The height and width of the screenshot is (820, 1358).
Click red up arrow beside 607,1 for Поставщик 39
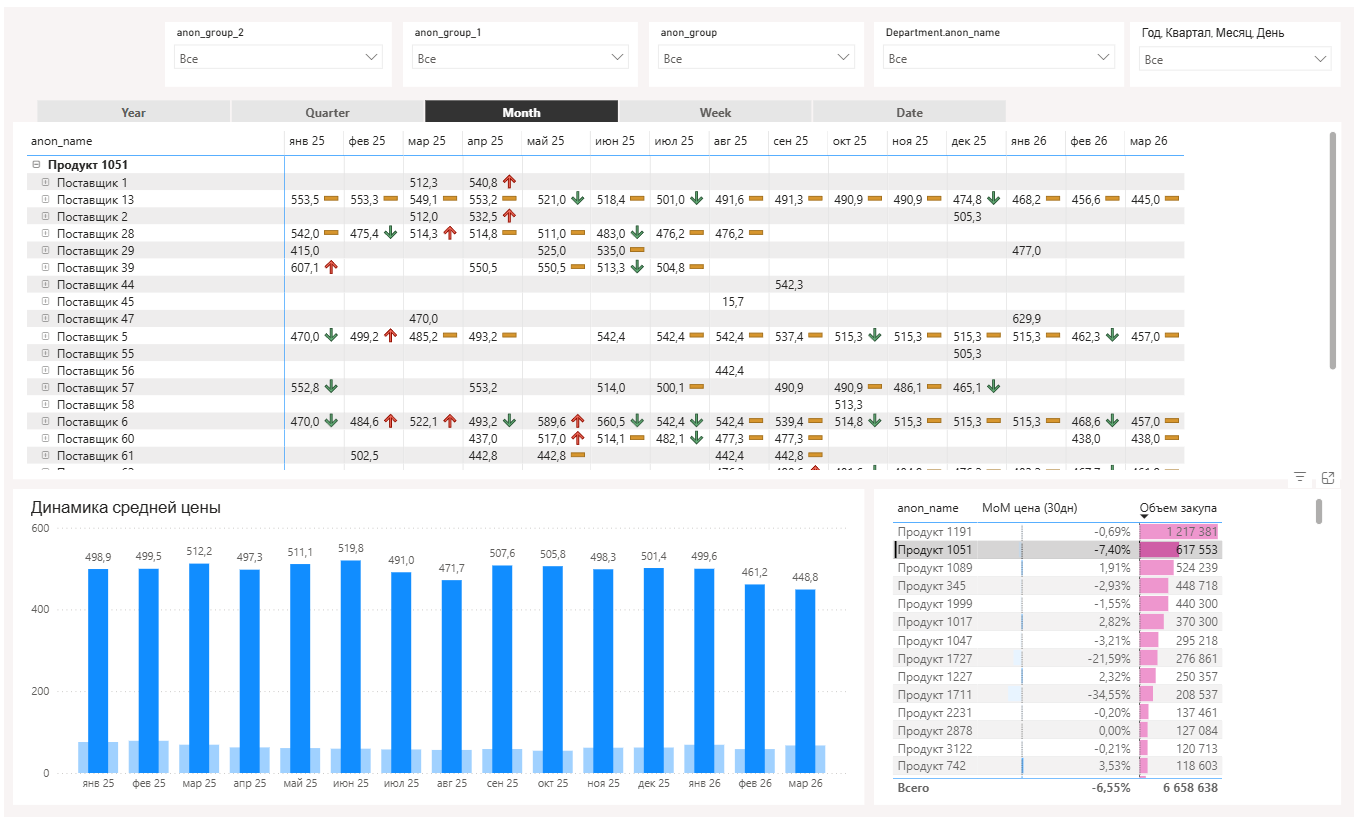(331, 267)
